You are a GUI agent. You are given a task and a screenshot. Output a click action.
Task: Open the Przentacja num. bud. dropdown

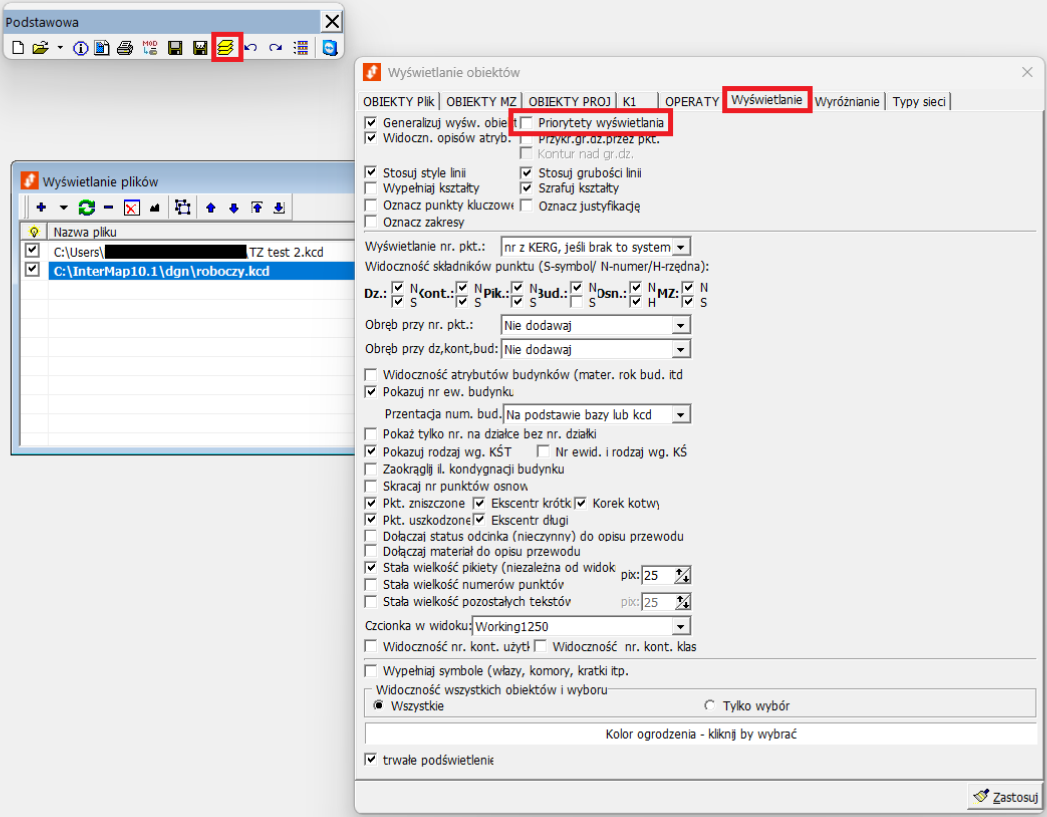(x=681, y=414)
